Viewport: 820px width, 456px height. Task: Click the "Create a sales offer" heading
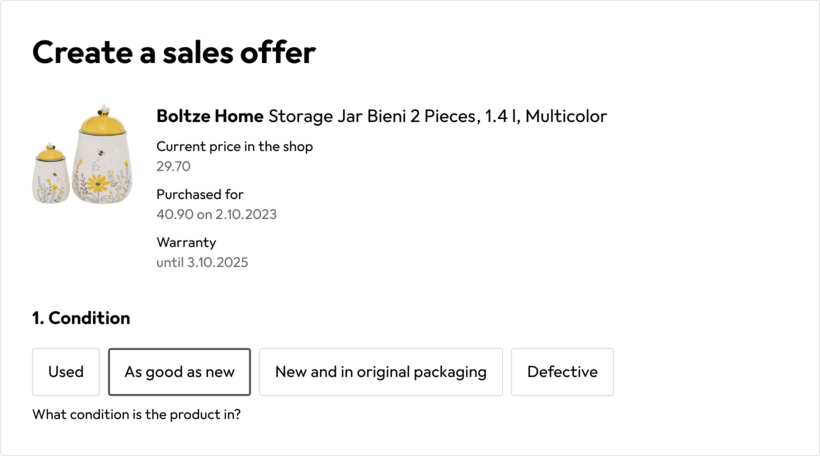click(174, 52)
